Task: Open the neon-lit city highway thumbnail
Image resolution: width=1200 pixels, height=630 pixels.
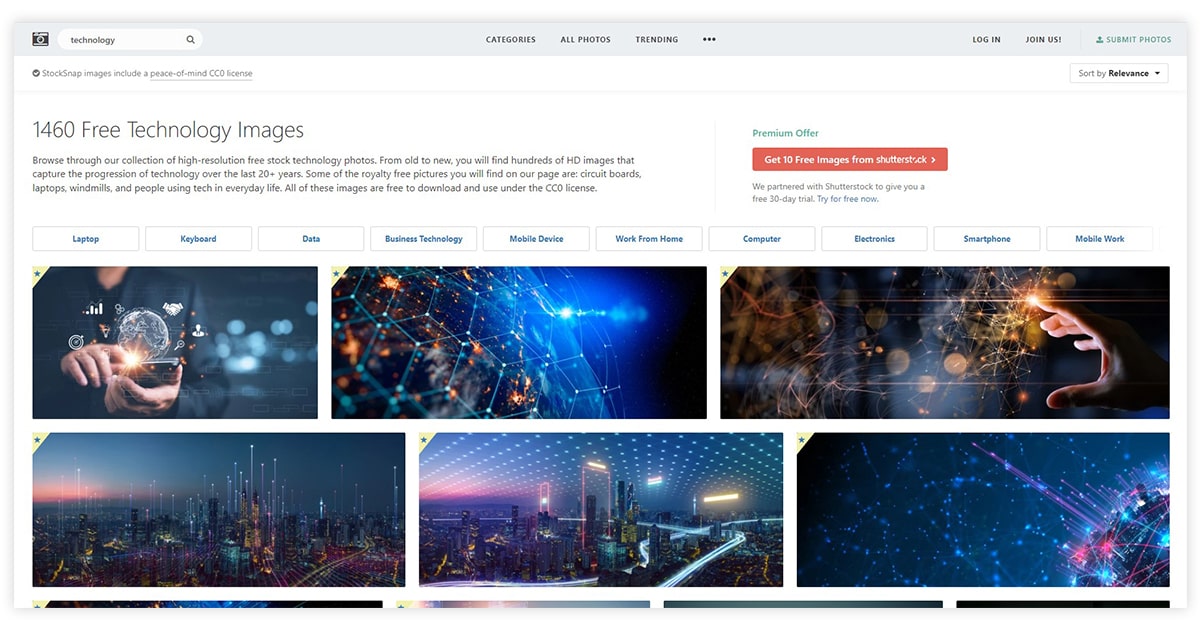Action: pyautogui.click(x=601, y=510)
